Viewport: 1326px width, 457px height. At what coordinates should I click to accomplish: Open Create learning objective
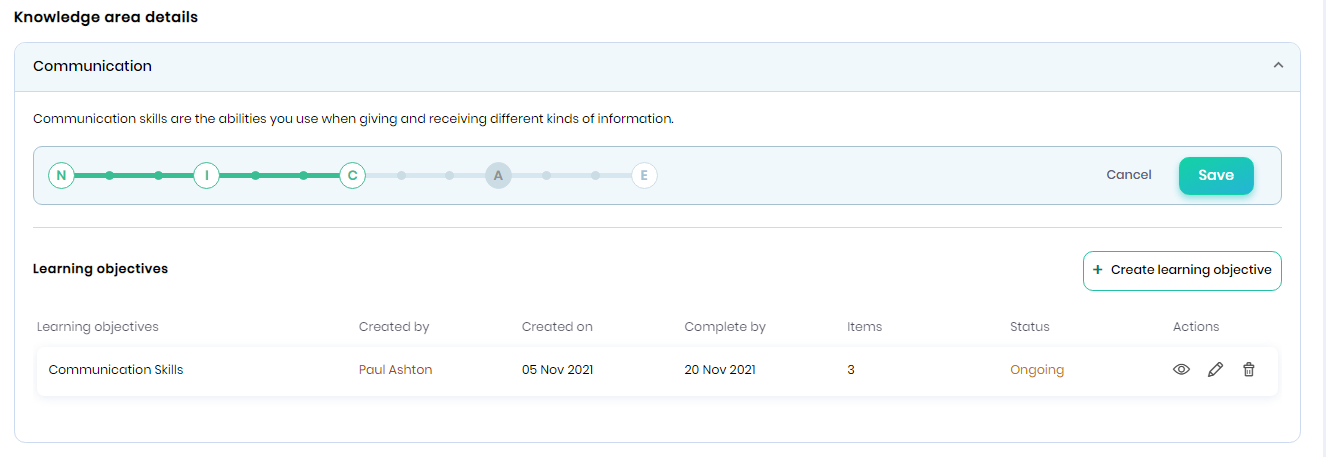(1182, 270)
